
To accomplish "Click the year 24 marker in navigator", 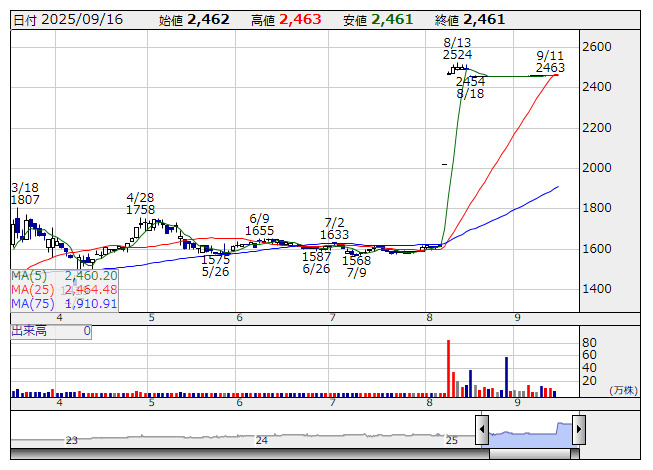I will tap(262, 440).
